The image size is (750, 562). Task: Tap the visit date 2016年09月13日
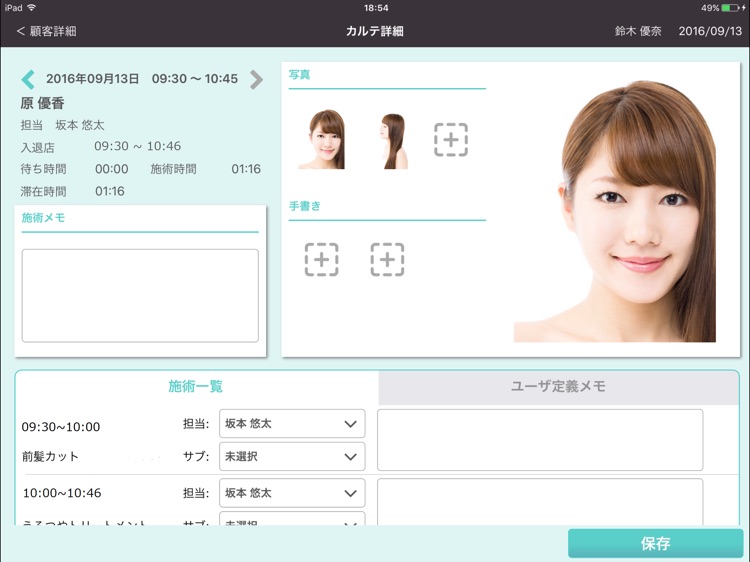click(x=93, y=78)
